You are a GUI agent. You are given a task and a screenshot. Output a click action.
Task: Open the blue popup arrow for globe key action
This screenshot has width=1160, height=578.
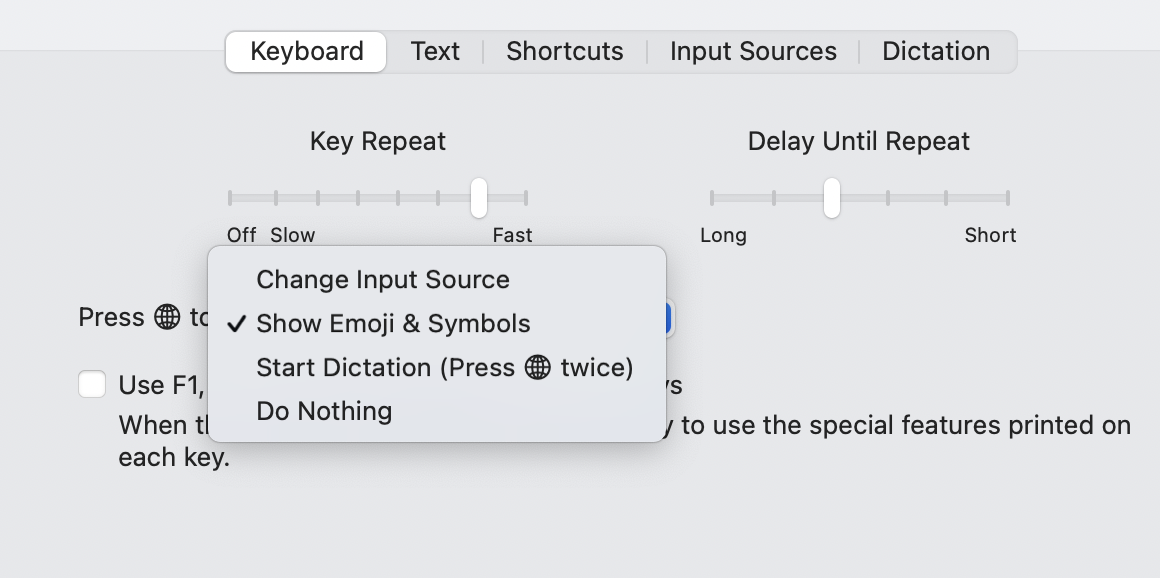pos(669,319)
